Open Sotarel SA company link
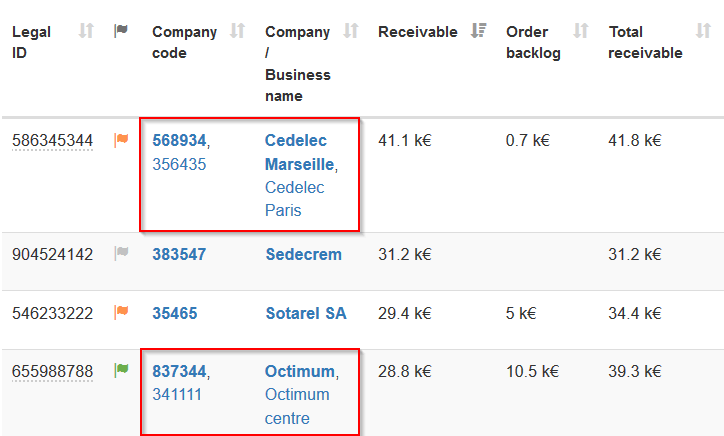The height and width of the screenshot is (436, 724). tap(305, 313)
